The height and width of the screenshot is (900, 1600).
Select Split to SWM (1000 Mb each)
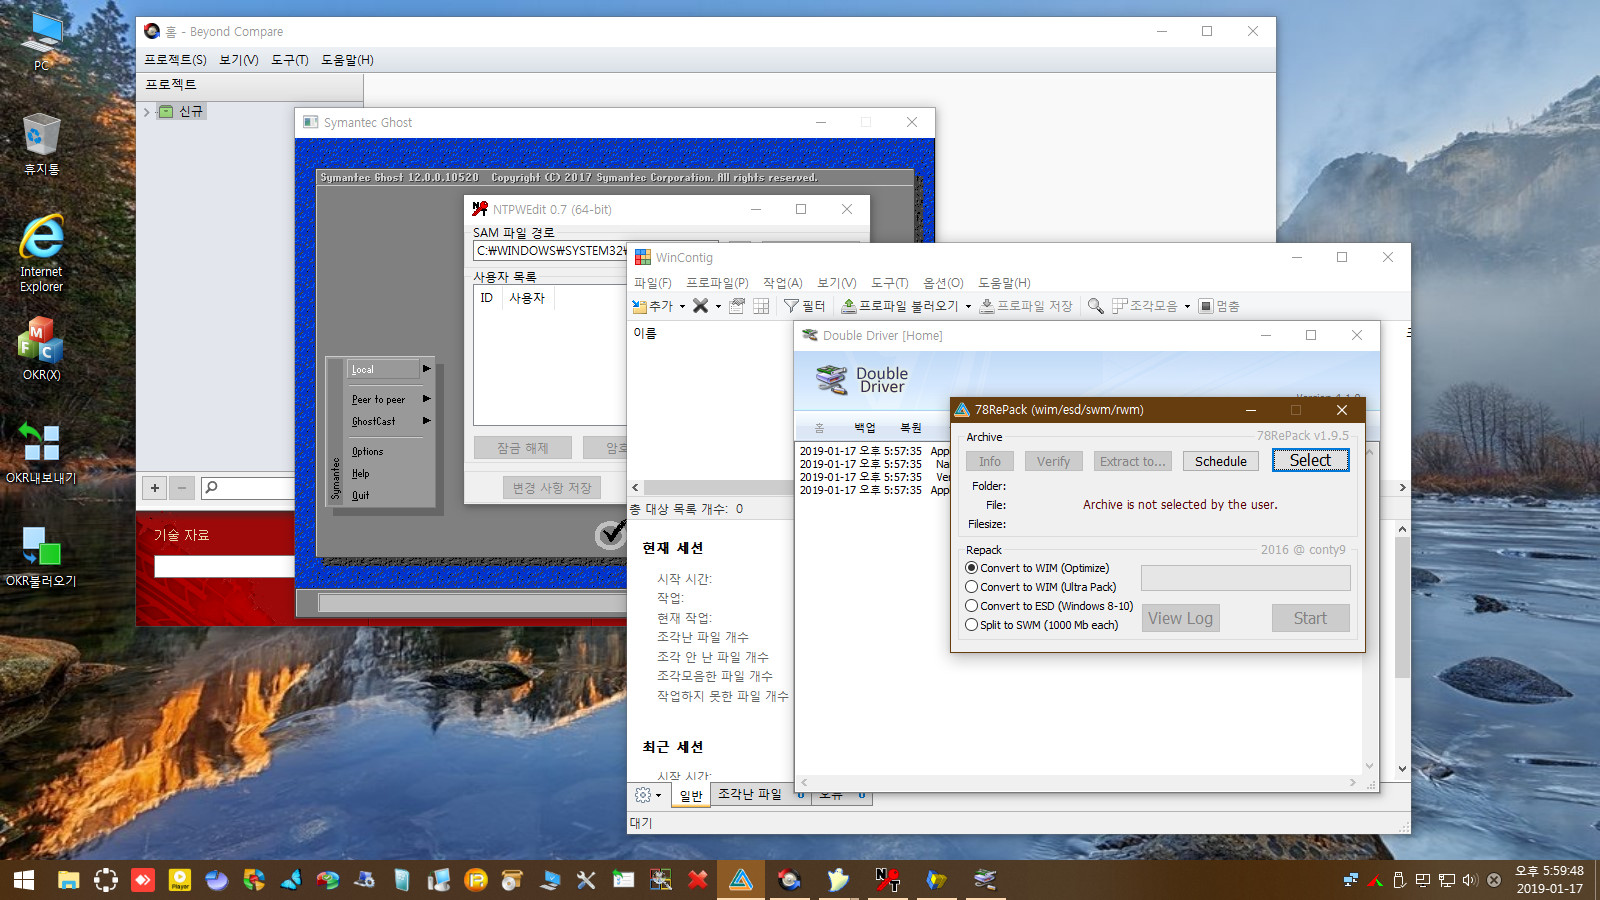click(1041, 625)
